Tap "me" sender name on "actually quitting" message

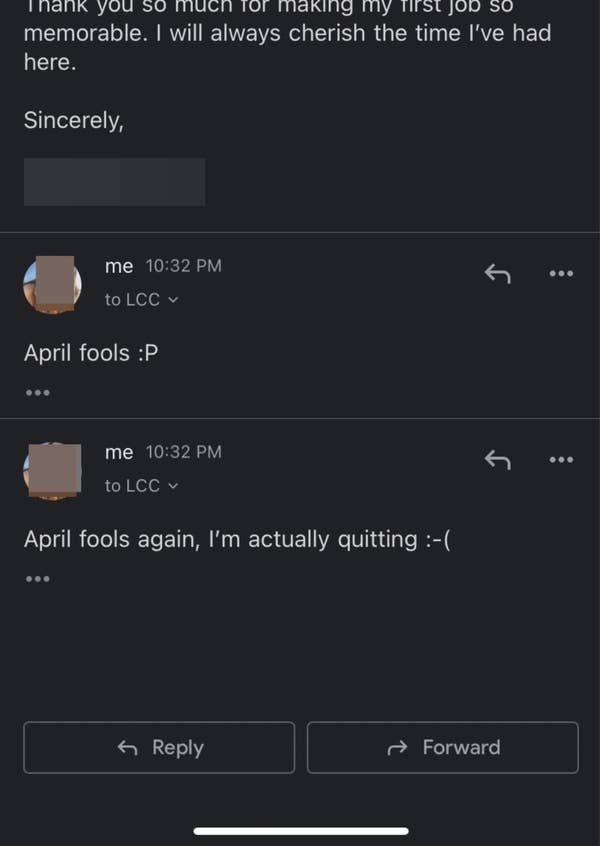(119, 452)
